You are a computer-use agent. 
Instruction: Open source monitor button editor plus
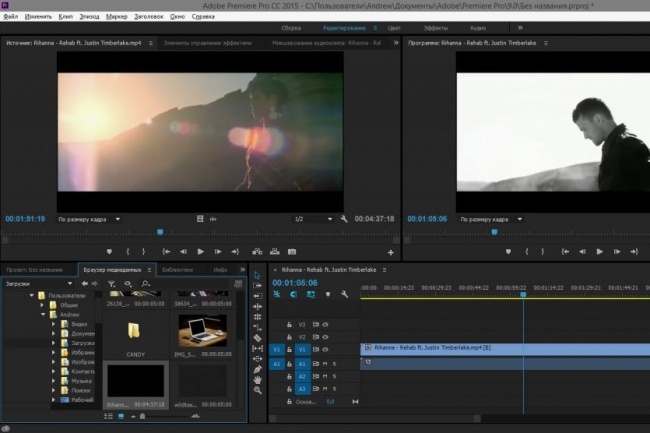(x=390, y=252)
